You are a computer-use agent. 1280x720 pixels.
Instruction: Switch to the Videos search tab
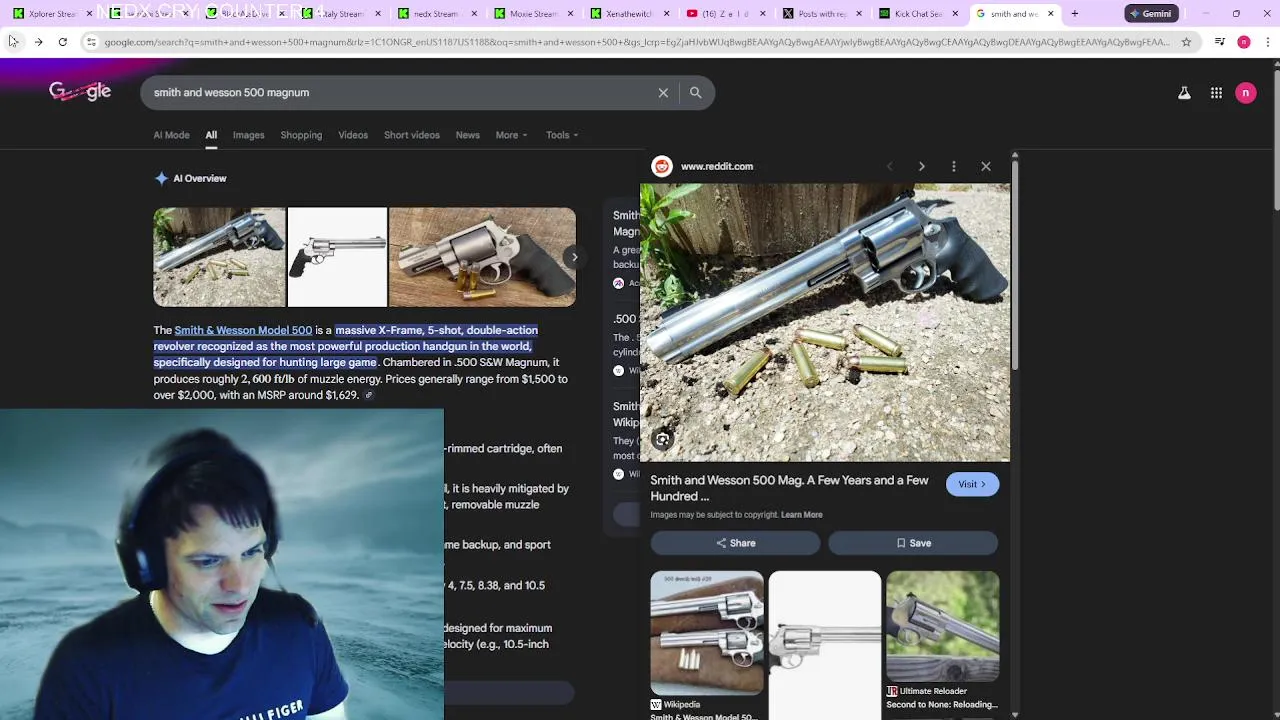pos(353,135)
